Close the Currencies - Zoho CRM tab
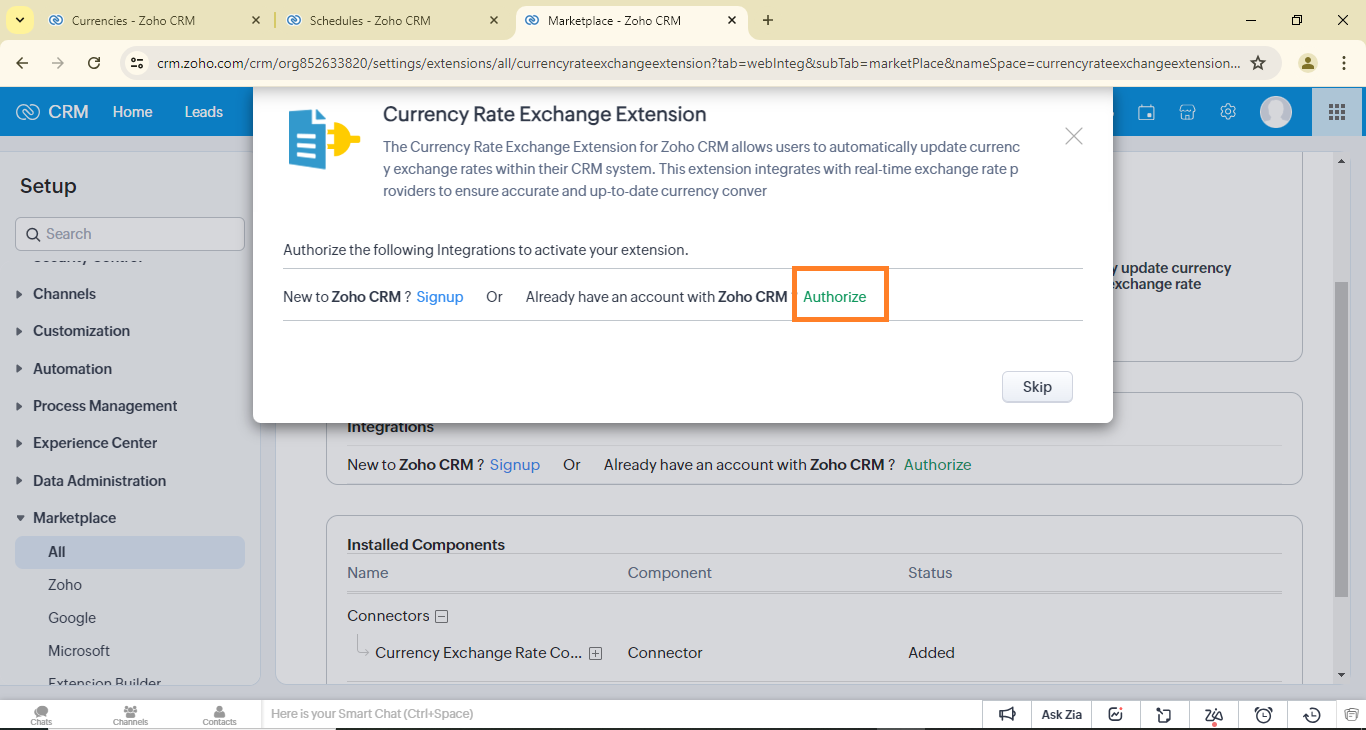 tap(256, 20)
